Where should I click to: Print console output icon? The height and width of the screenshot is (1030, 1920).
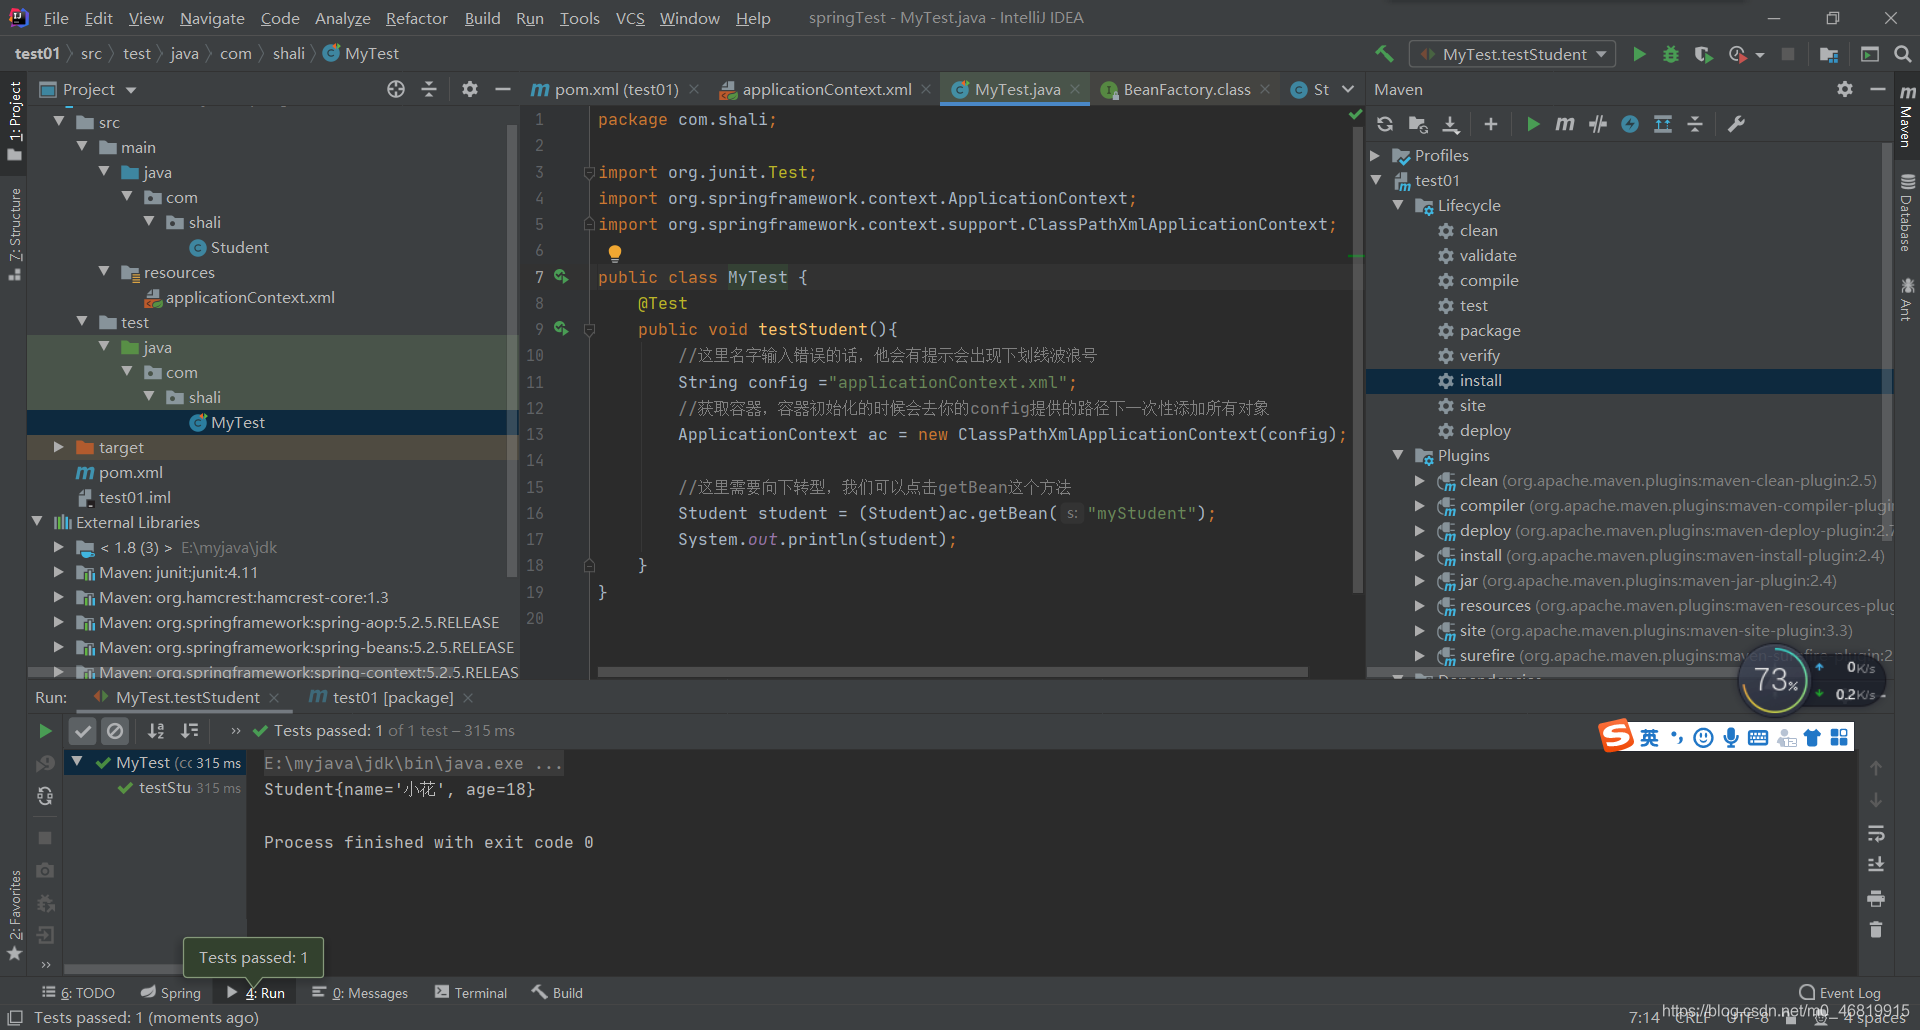point(1876,898)
